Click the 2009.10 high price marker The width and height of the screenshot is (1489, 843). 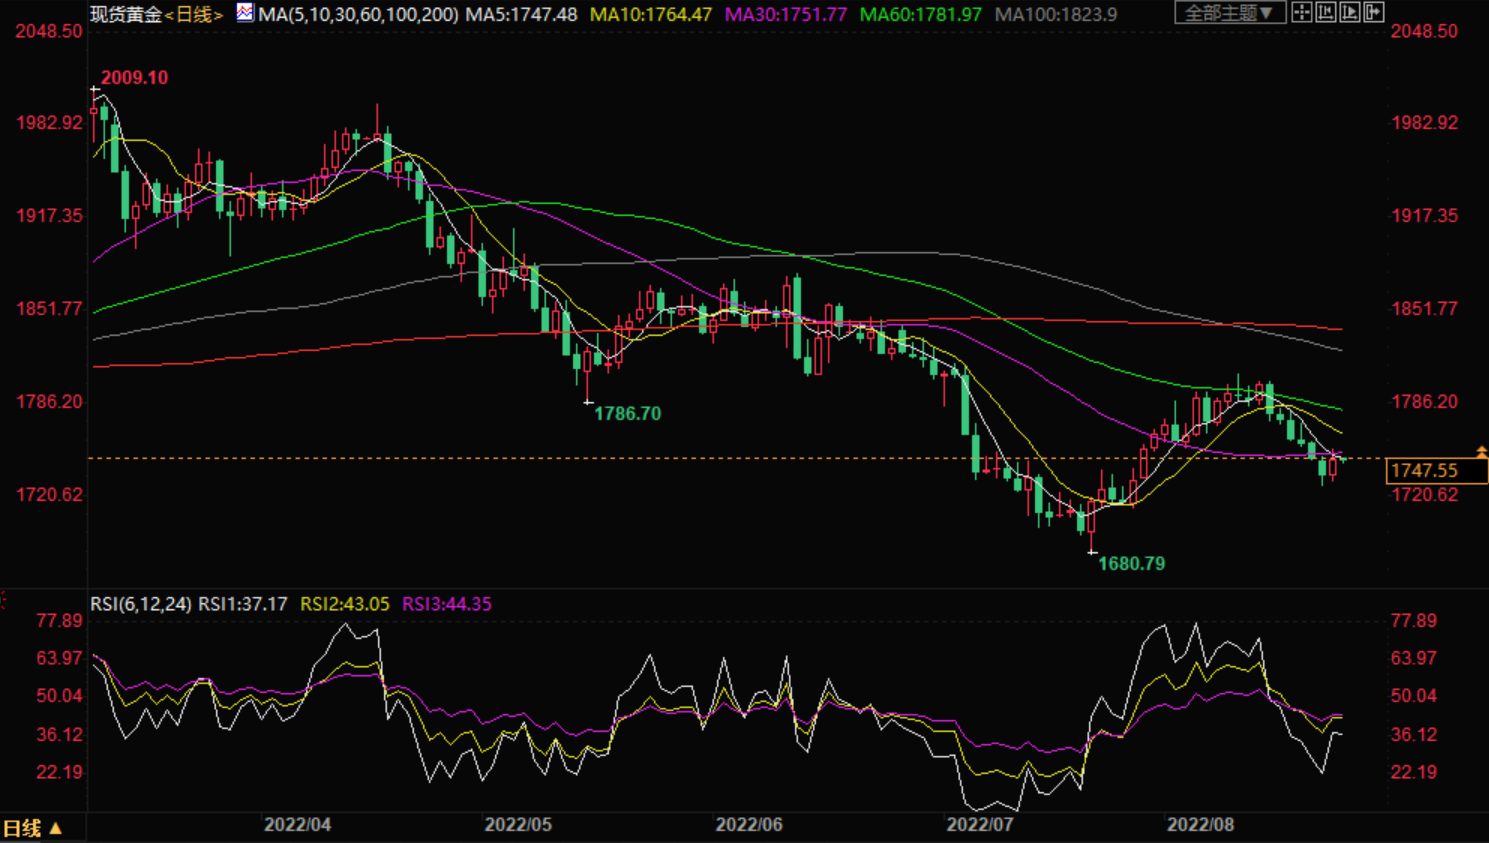coord(134,78)
